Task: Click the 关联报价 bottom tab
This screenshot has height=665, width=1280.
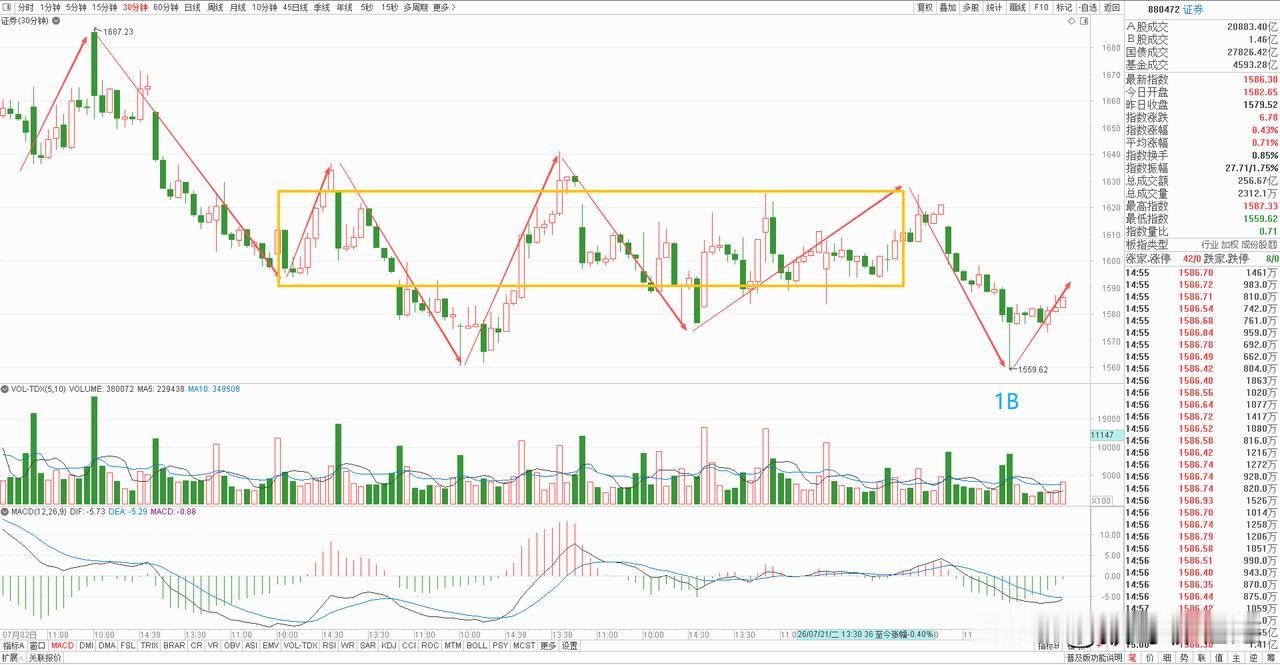Action: 43,658
